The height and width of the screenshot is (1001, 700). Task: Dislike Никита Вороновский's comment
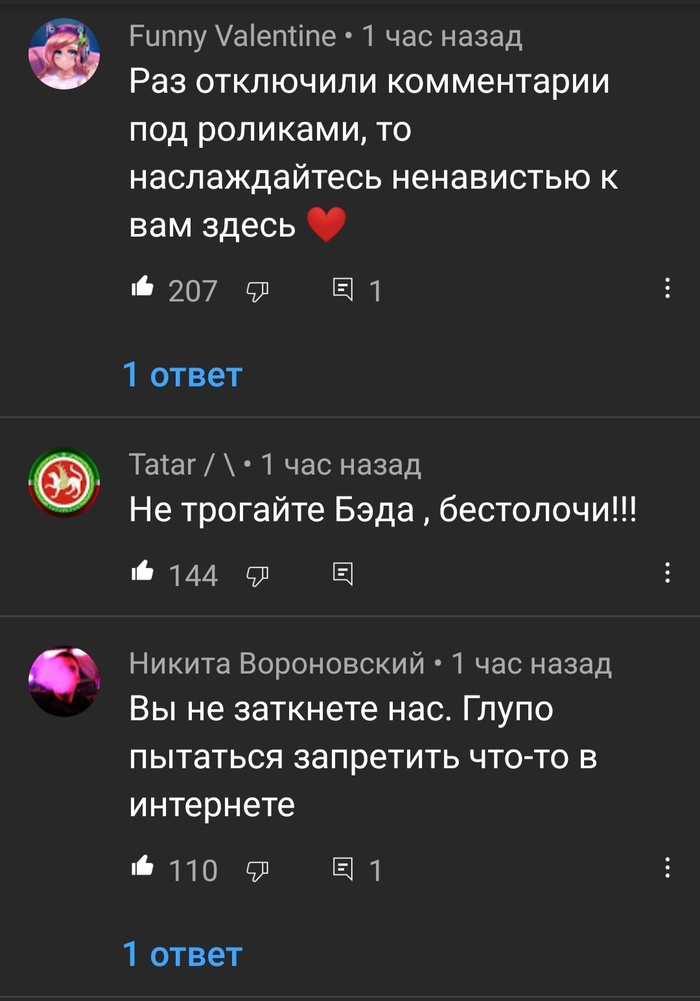[257, 871]
